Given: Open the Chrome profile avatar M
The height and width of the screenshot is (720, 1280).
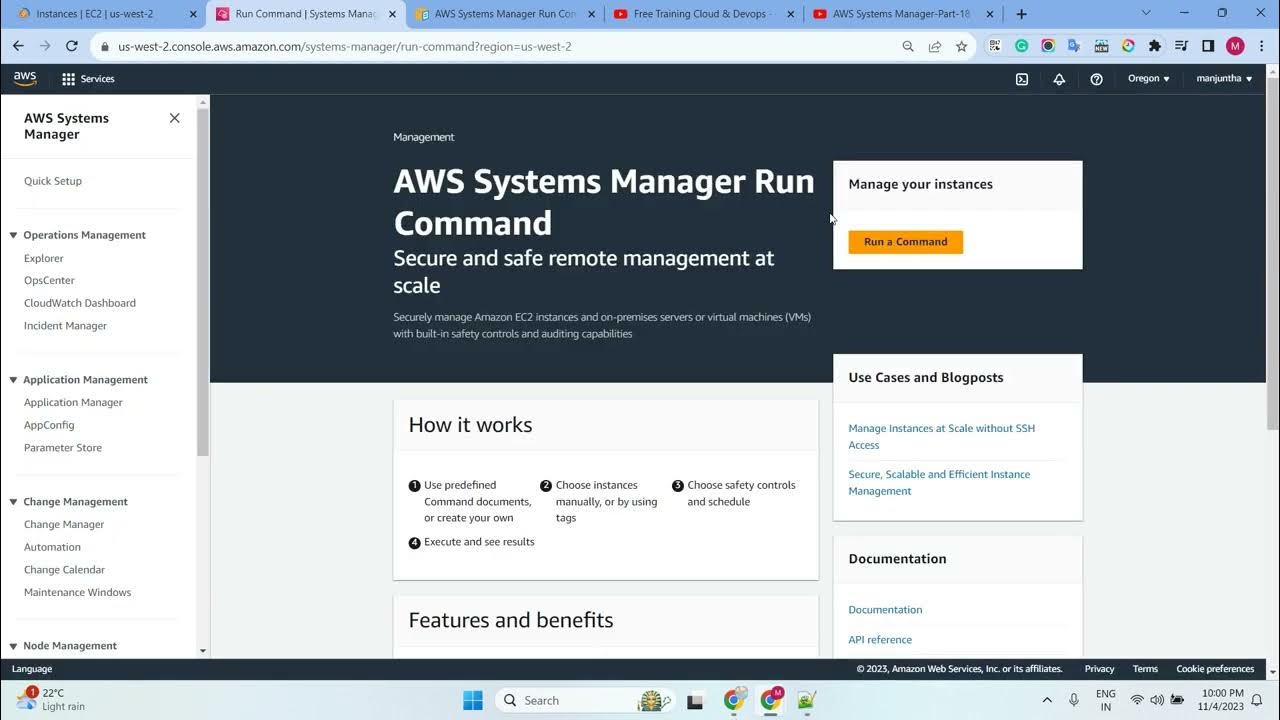Looking at the screenshot, I should (1235, 46).
